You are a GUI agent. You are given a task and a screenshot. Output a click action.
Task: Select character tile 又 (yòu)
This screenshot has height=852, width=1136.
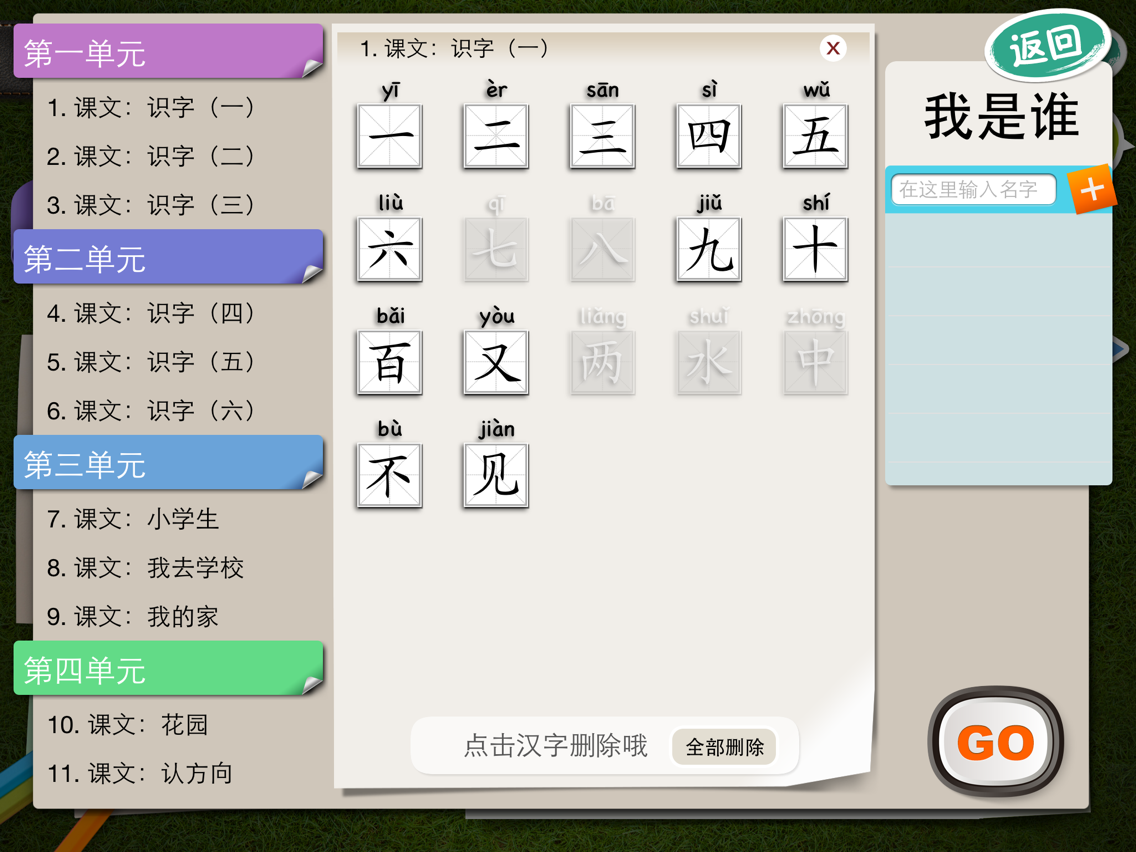(x=496, y=362)
